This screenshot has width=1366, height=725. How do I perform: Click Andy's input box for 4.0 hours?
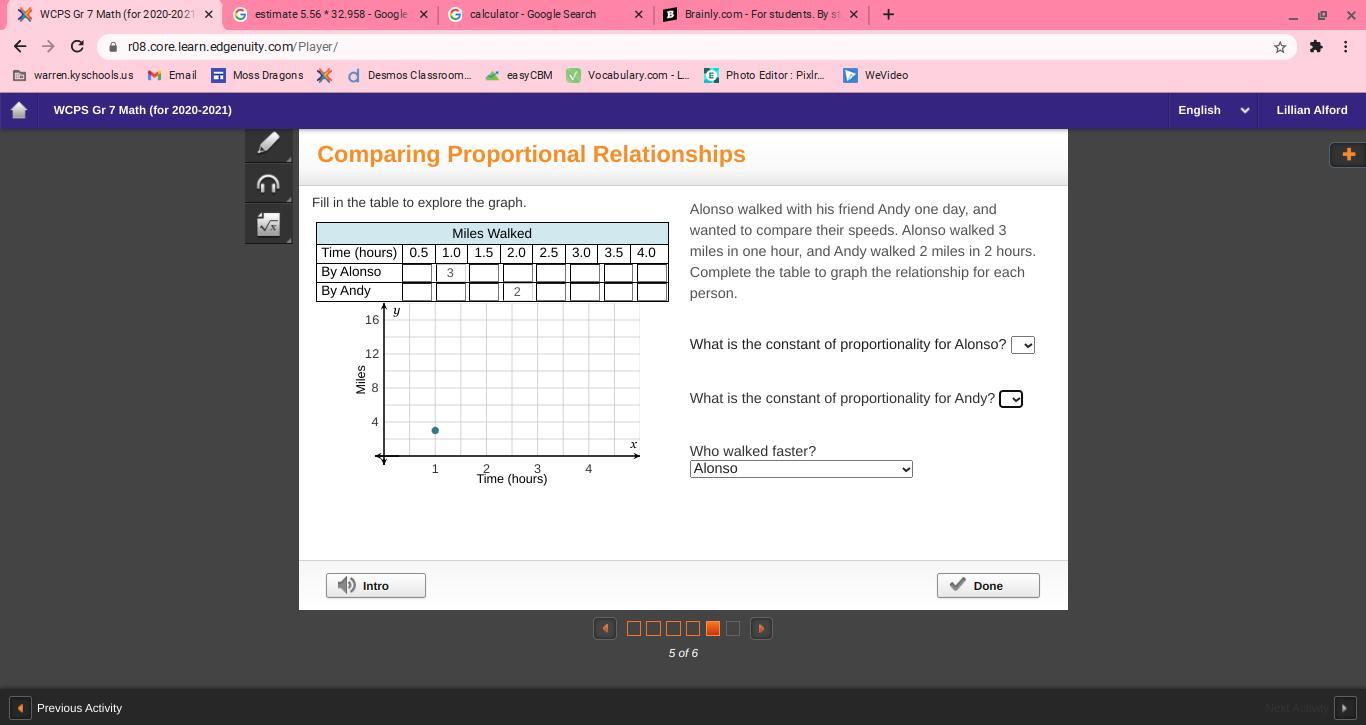pyautogui.click(x=652, y=292)
